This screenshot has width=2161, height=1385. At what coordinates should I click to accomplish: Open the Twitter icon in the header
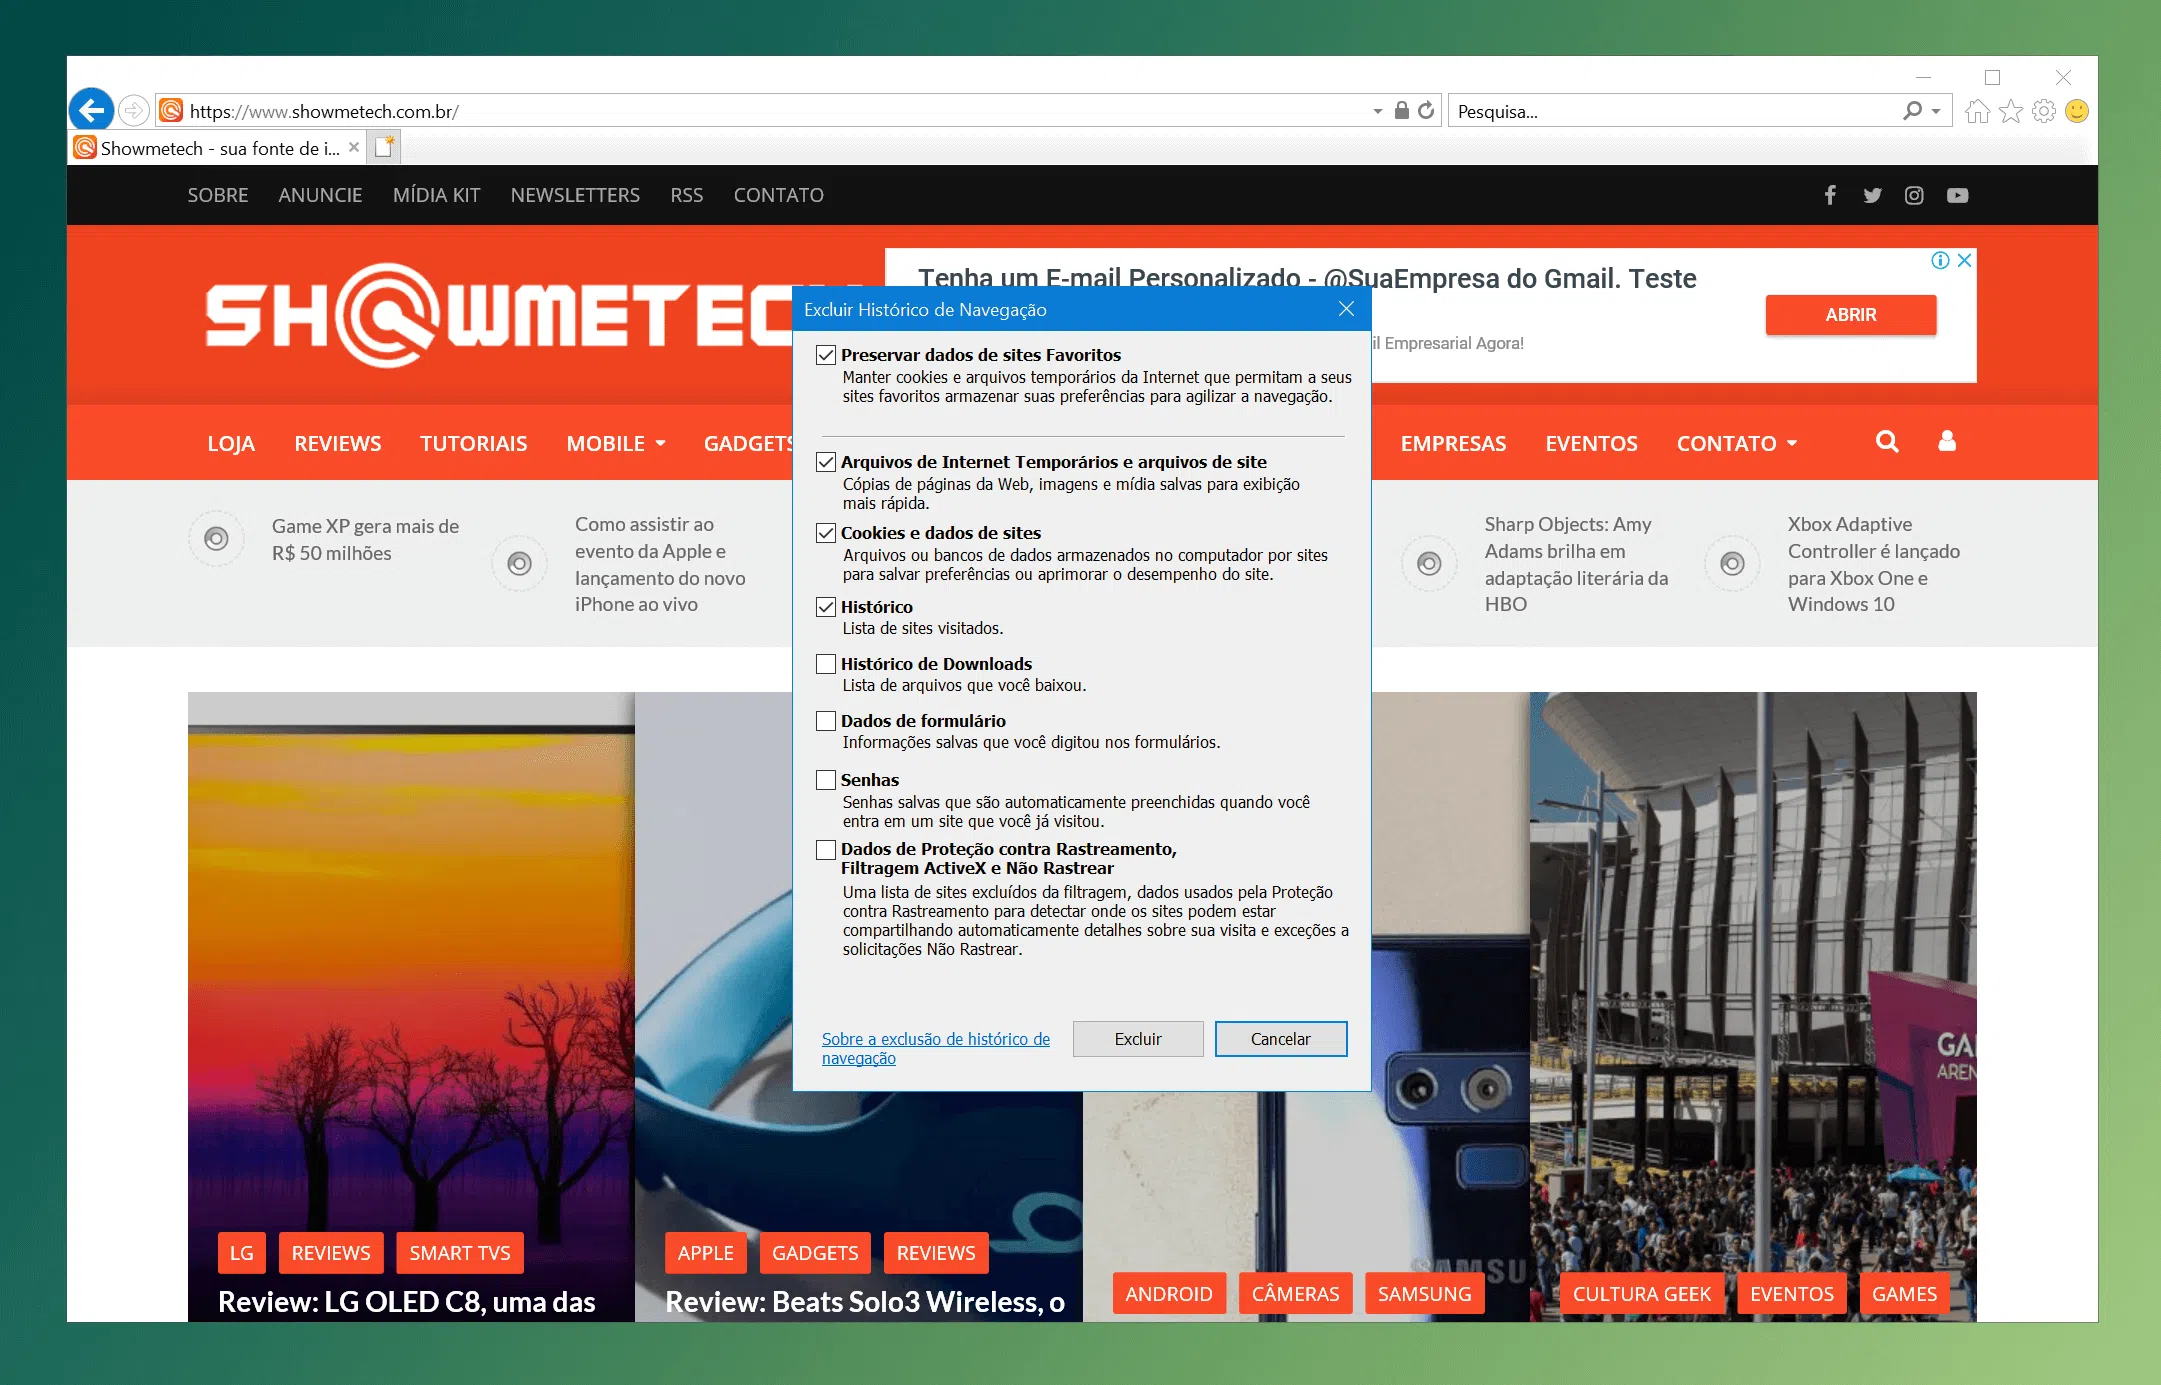click(1872, 195)
